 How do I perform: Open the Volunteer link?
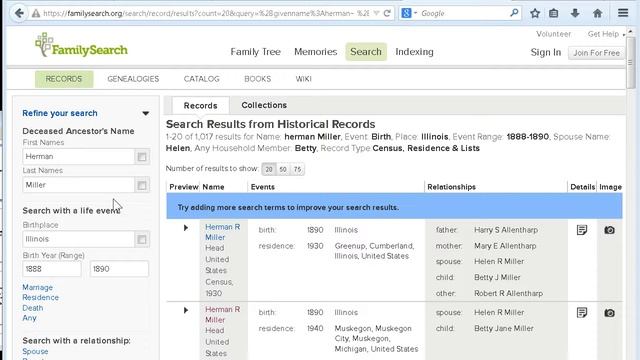(553, 34)
